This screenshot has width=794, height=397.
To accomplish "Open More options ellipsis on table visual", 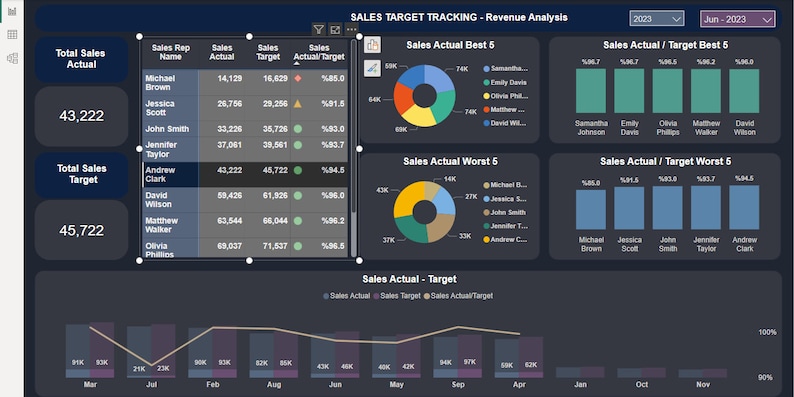I will coord(351,30).
